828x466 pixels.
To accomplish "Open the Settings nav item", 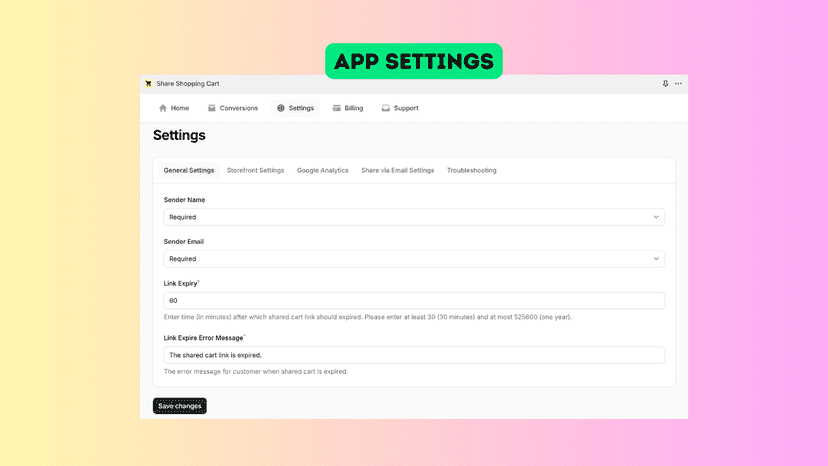I will [x=295, y=108].
